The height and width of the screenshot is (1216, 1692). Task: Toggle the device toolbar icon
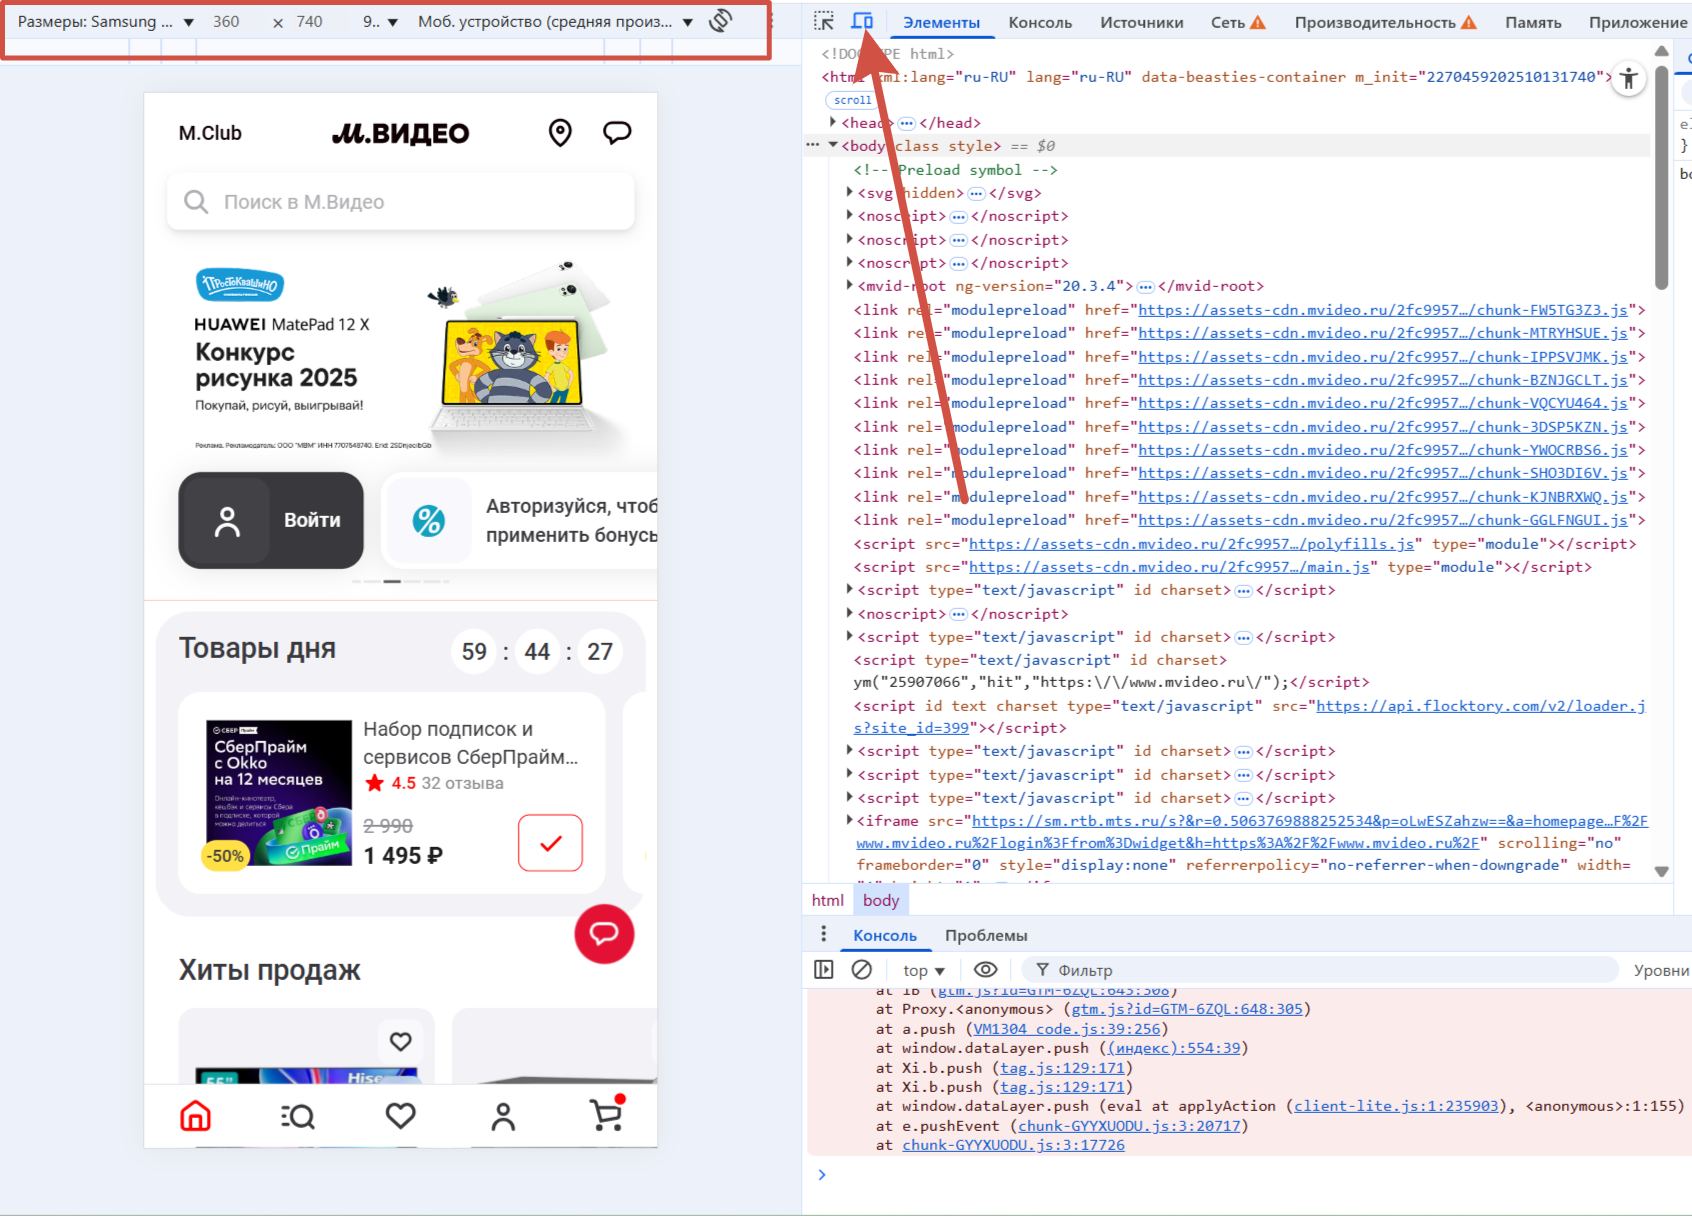pos(862,21)
